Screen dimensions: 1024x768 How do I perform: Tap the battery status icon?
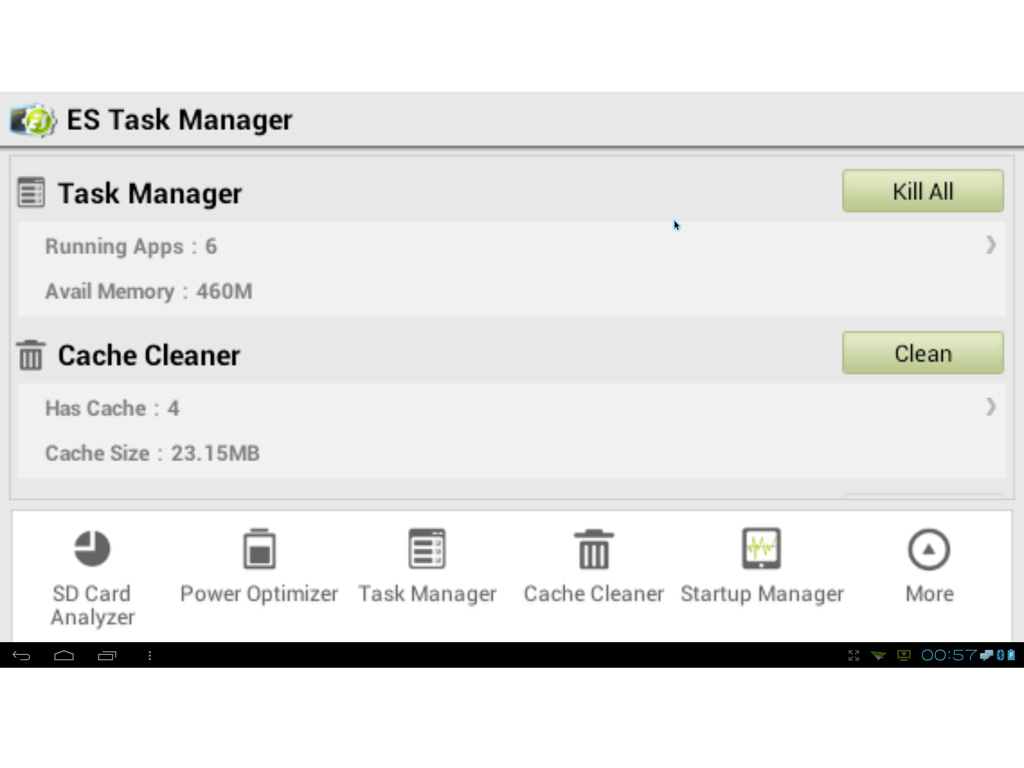1011,654
